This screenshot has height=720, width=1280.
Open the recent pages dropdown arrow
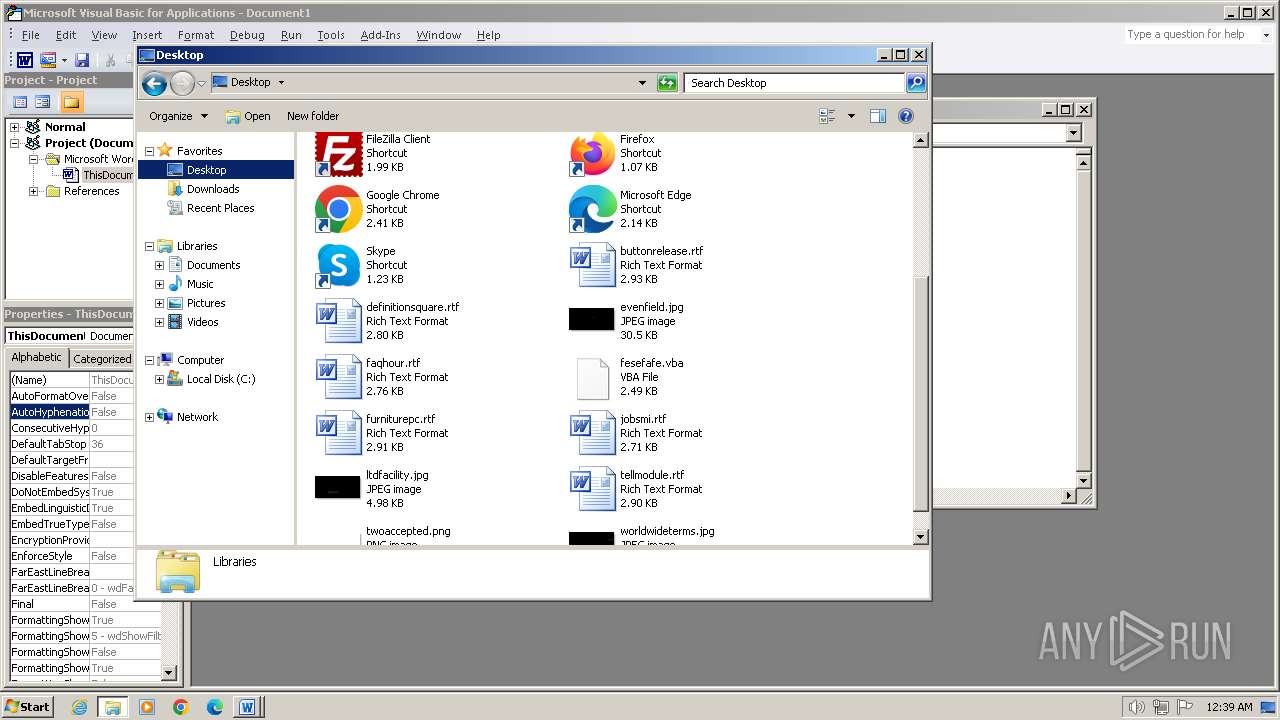pos(201,83)
